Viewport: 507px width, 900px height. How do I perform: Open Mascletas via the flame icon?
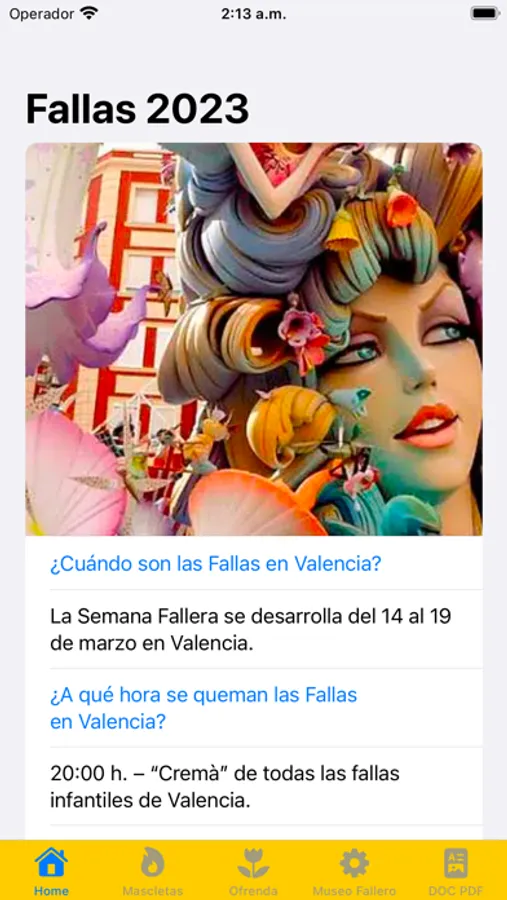pos(152,862)
